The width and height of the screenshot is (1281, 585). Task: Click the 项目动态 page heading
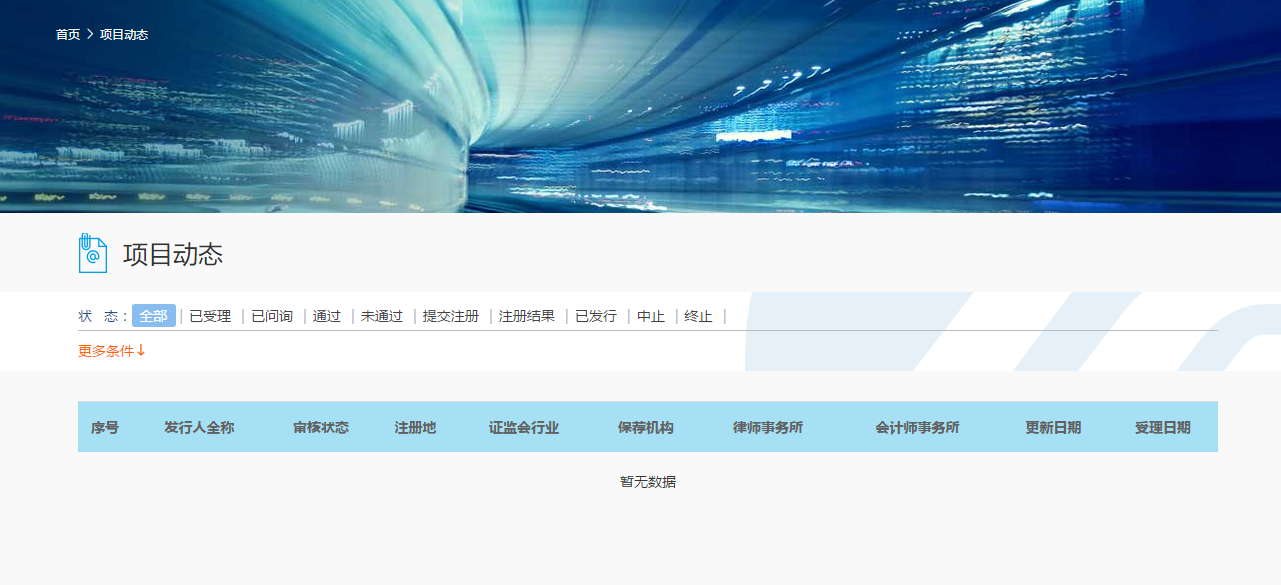(x=173, y=254)
